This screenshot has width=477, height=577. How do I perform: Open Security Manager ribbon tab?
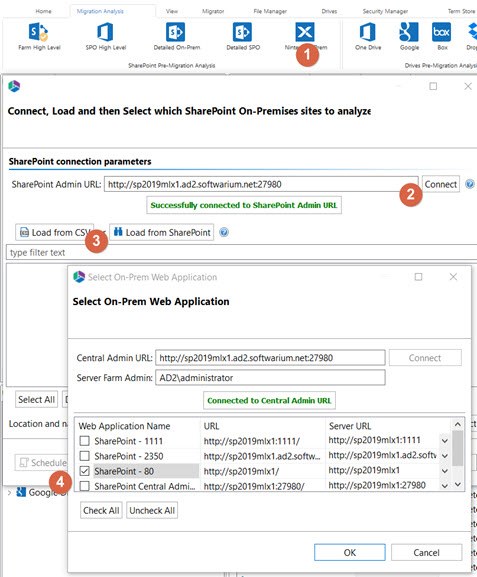[385, 11]
